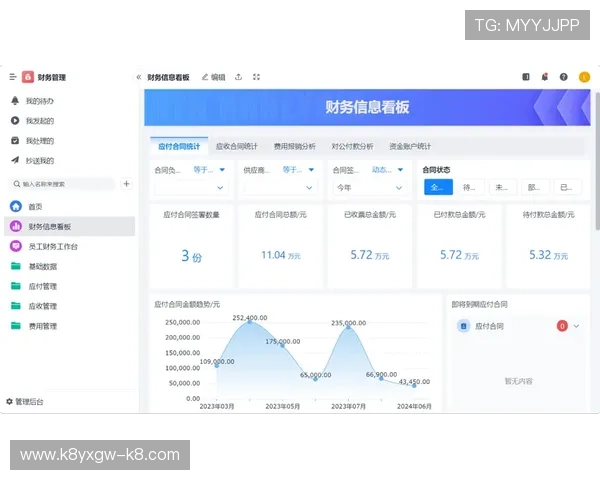Viewport: 600px width, 480px height.
Task: Switch to 应付合同统计 tab
Action: click(x=179, y=146)
